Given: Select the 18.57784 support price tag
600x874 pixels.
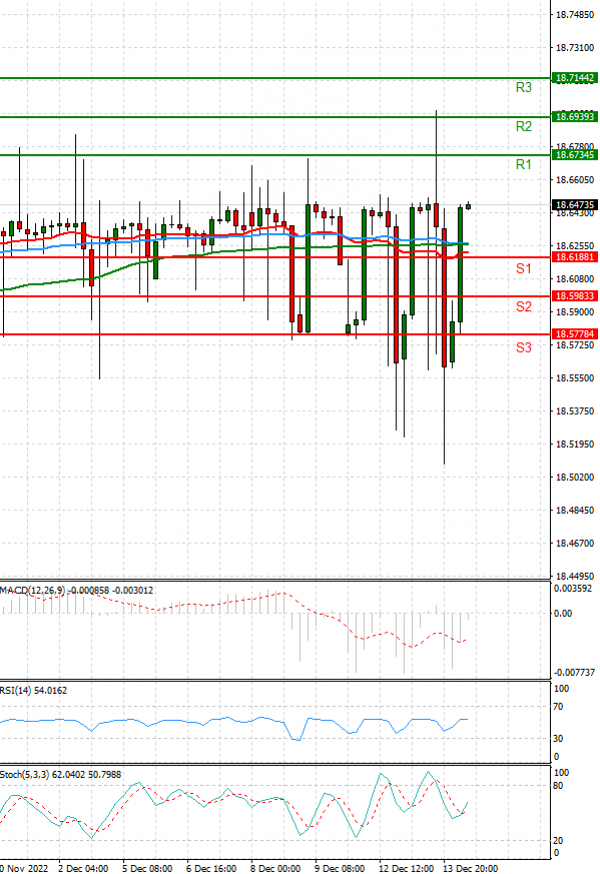Looking at the screenshot, I should [575, 334].
